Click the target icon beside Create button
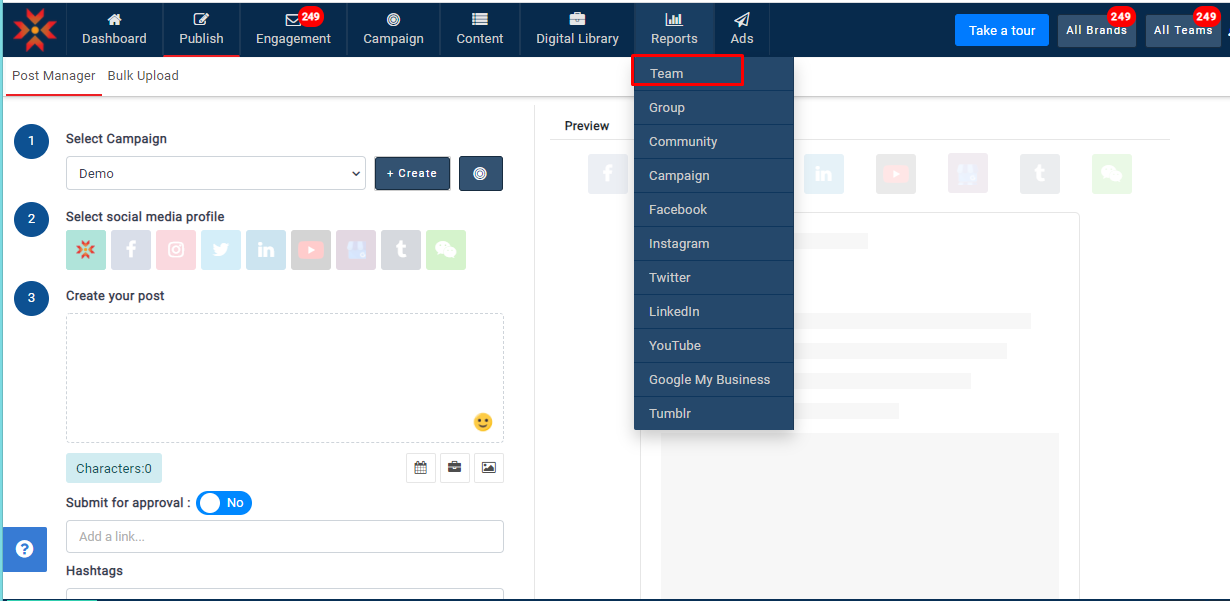The width and height of the screenshot is (1230, 601). (x=480, y=173)
